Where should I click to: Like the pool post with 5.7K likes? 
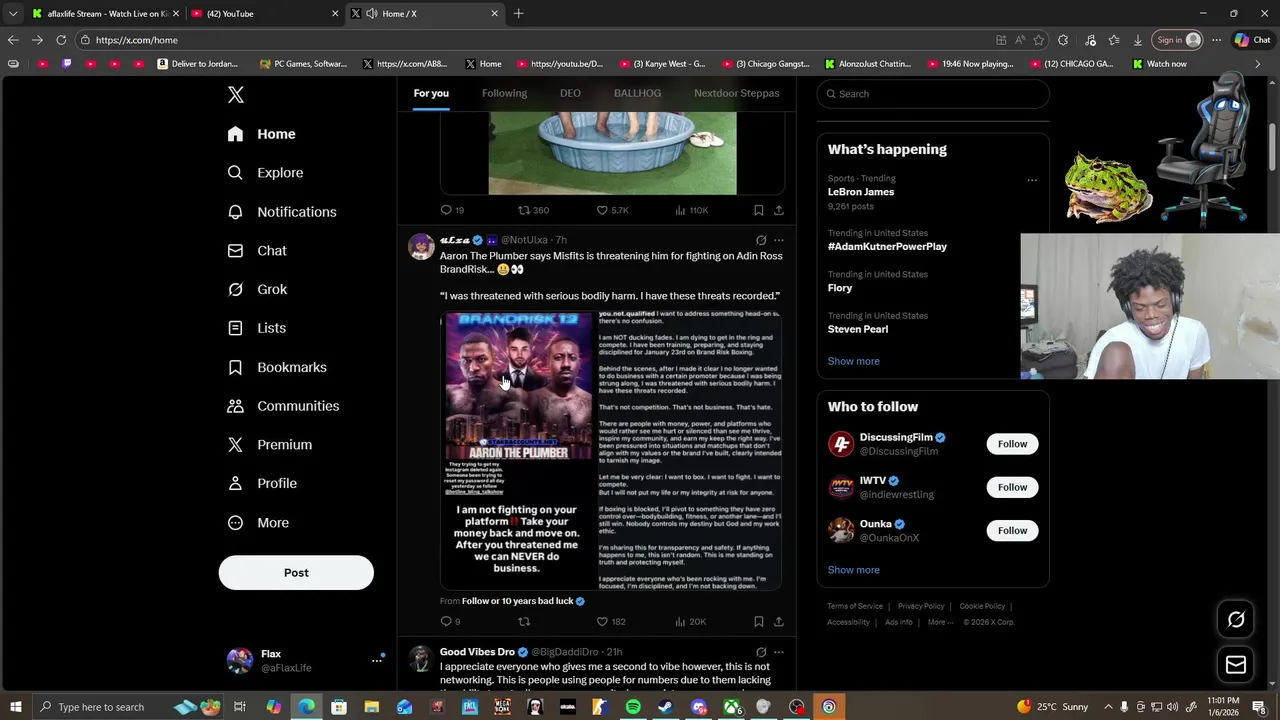[x=612, y=210]
